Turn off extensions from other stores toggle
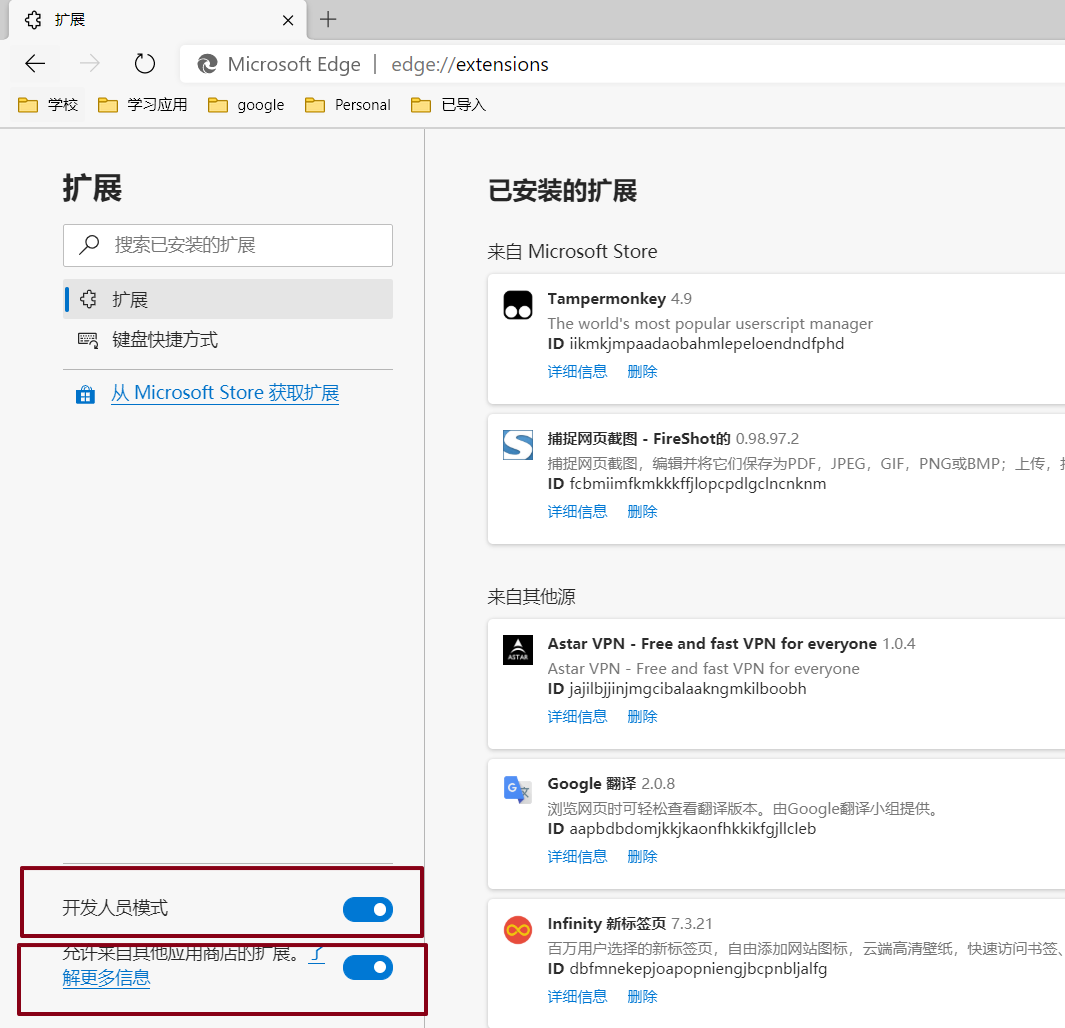Viewport: 1065px width, 1028px height. click(x=367, y=967)
